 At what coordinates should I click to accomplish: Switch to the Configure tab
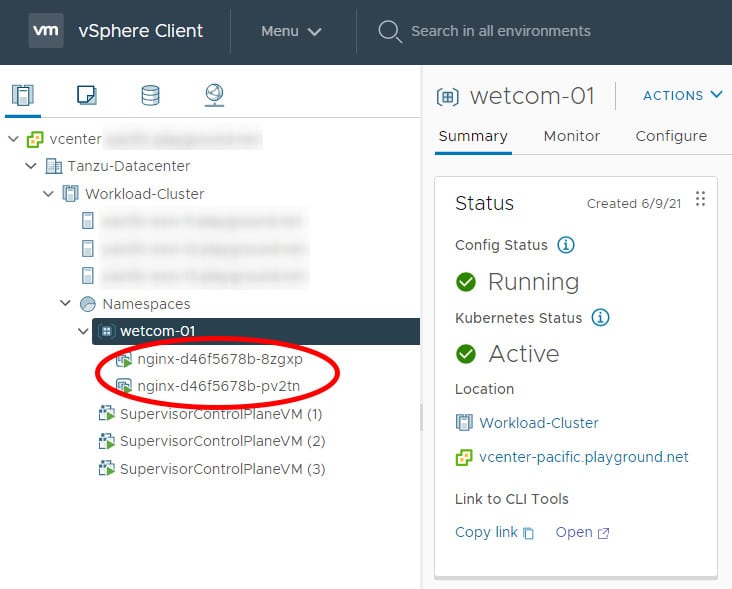coord(671,136)
